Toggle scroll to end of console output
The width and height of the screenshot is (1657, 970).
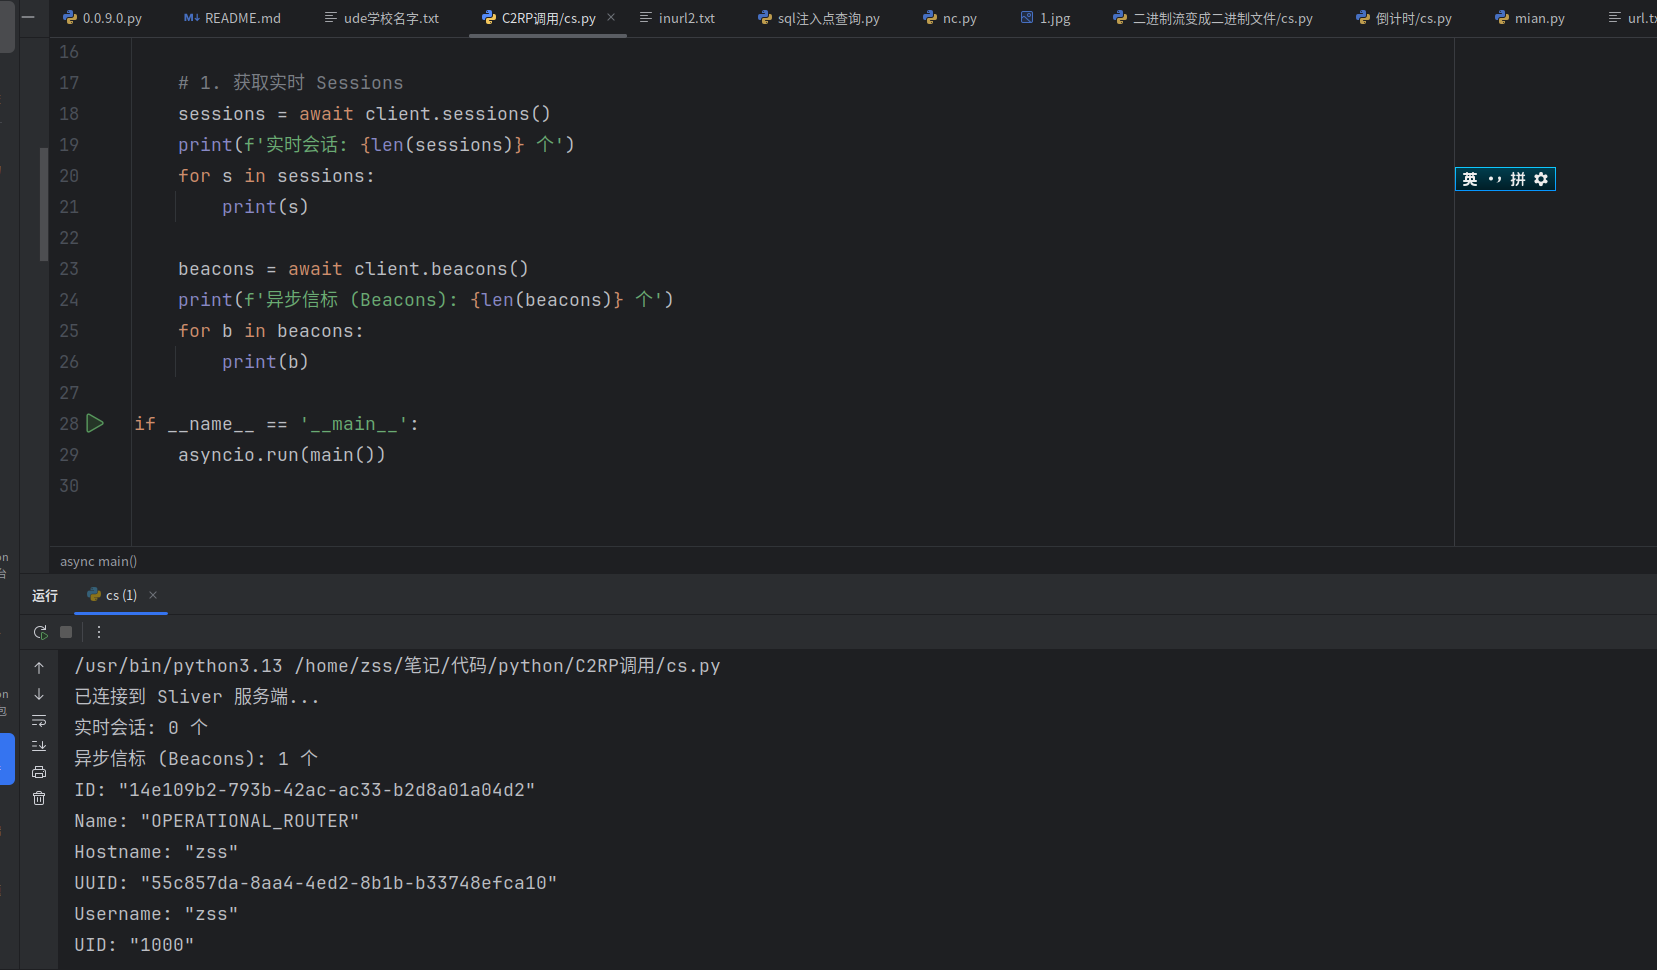39,746
